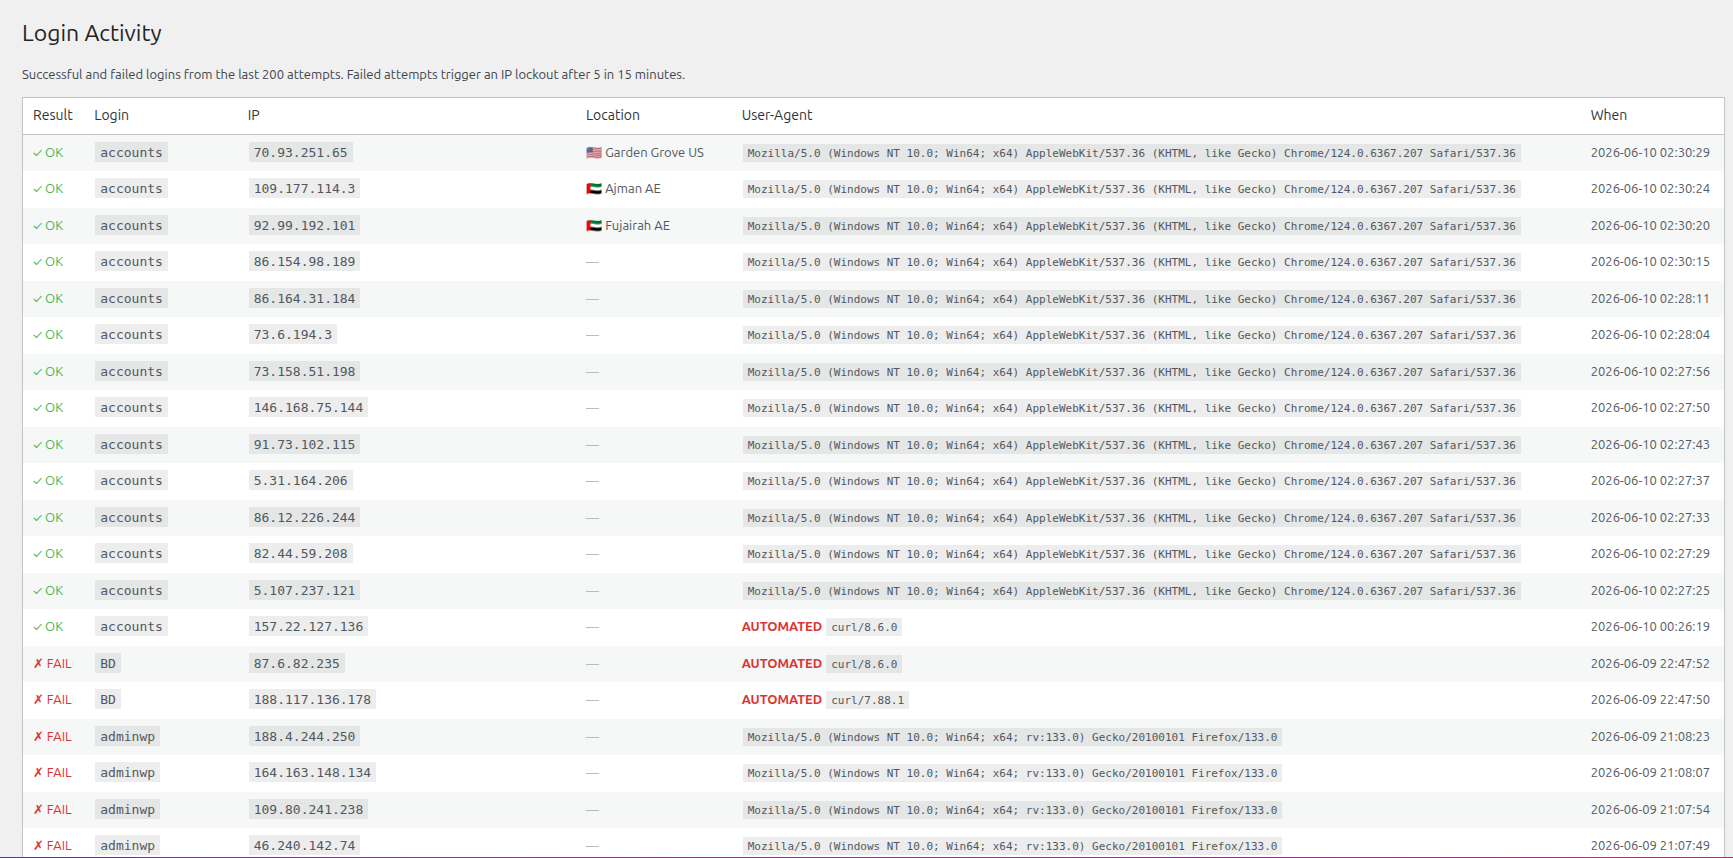This screenshot has width=1733, height=858.
Task: Click the Firefox user agent for 188.4.244.250
Action: 1012,737
